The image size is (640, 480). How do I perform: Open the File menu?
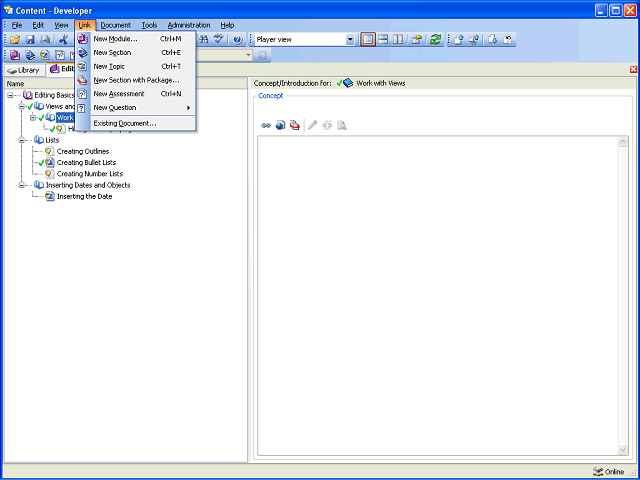click(17, 25)
